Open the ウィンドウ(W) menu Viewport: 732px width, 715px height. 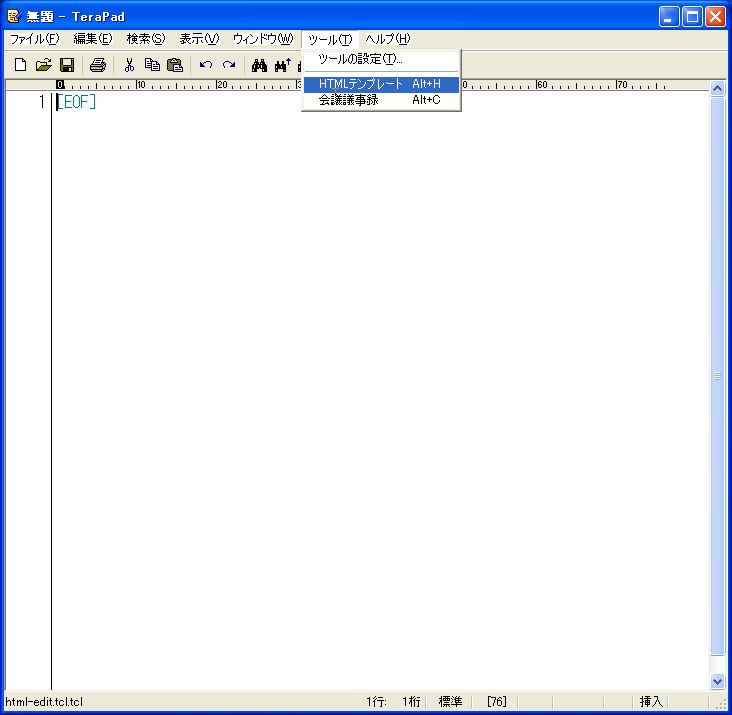(x=263, y=39)
